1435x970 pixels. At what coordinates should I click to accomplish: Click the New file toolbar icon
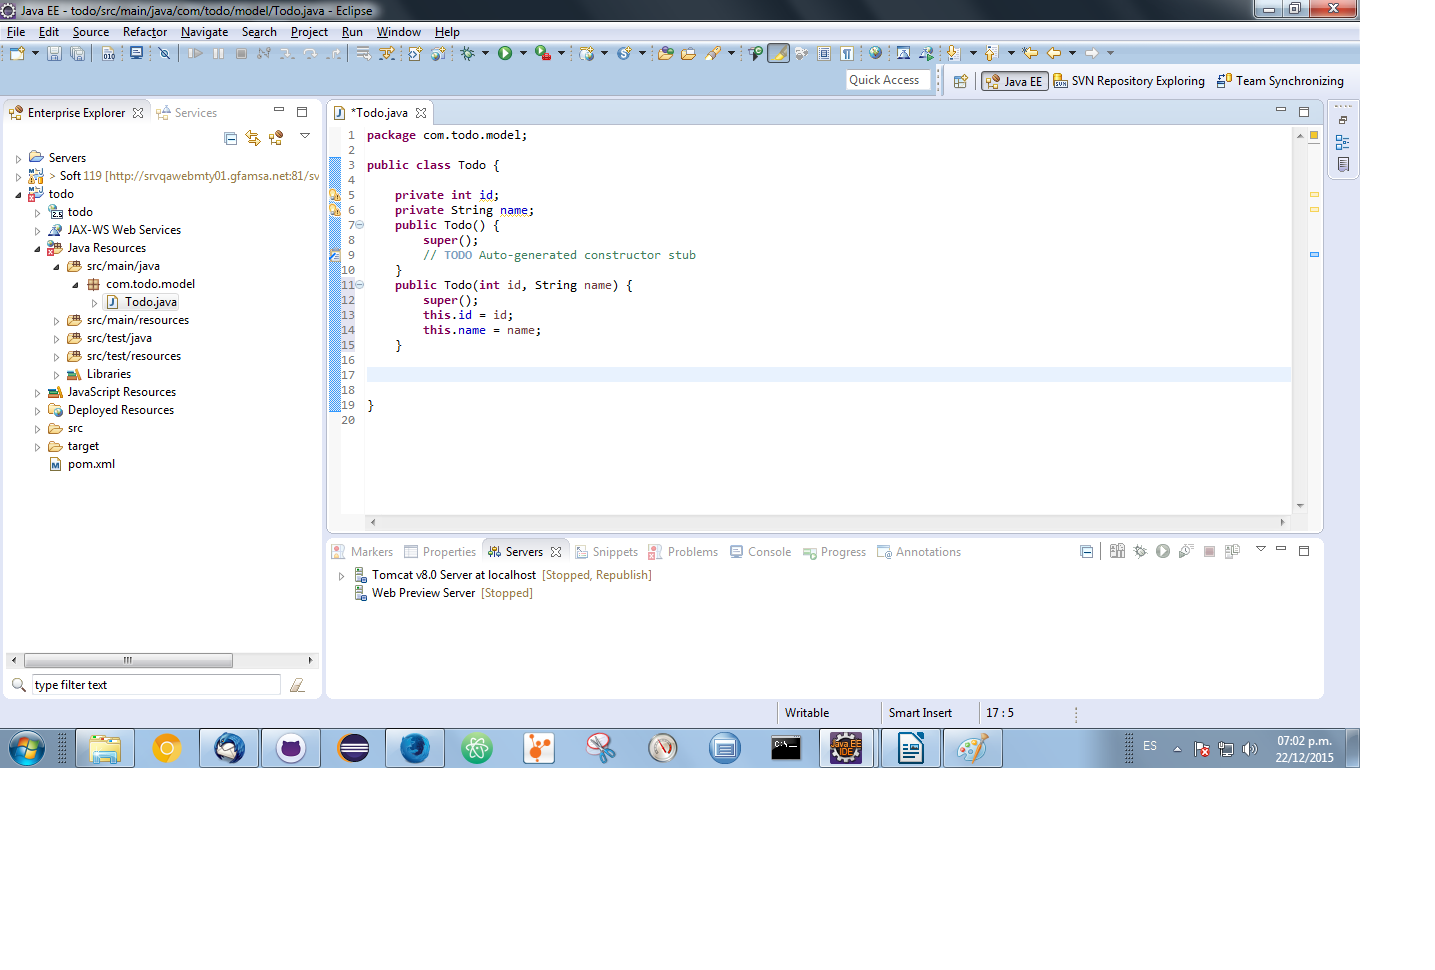click(x=17, y=53)
